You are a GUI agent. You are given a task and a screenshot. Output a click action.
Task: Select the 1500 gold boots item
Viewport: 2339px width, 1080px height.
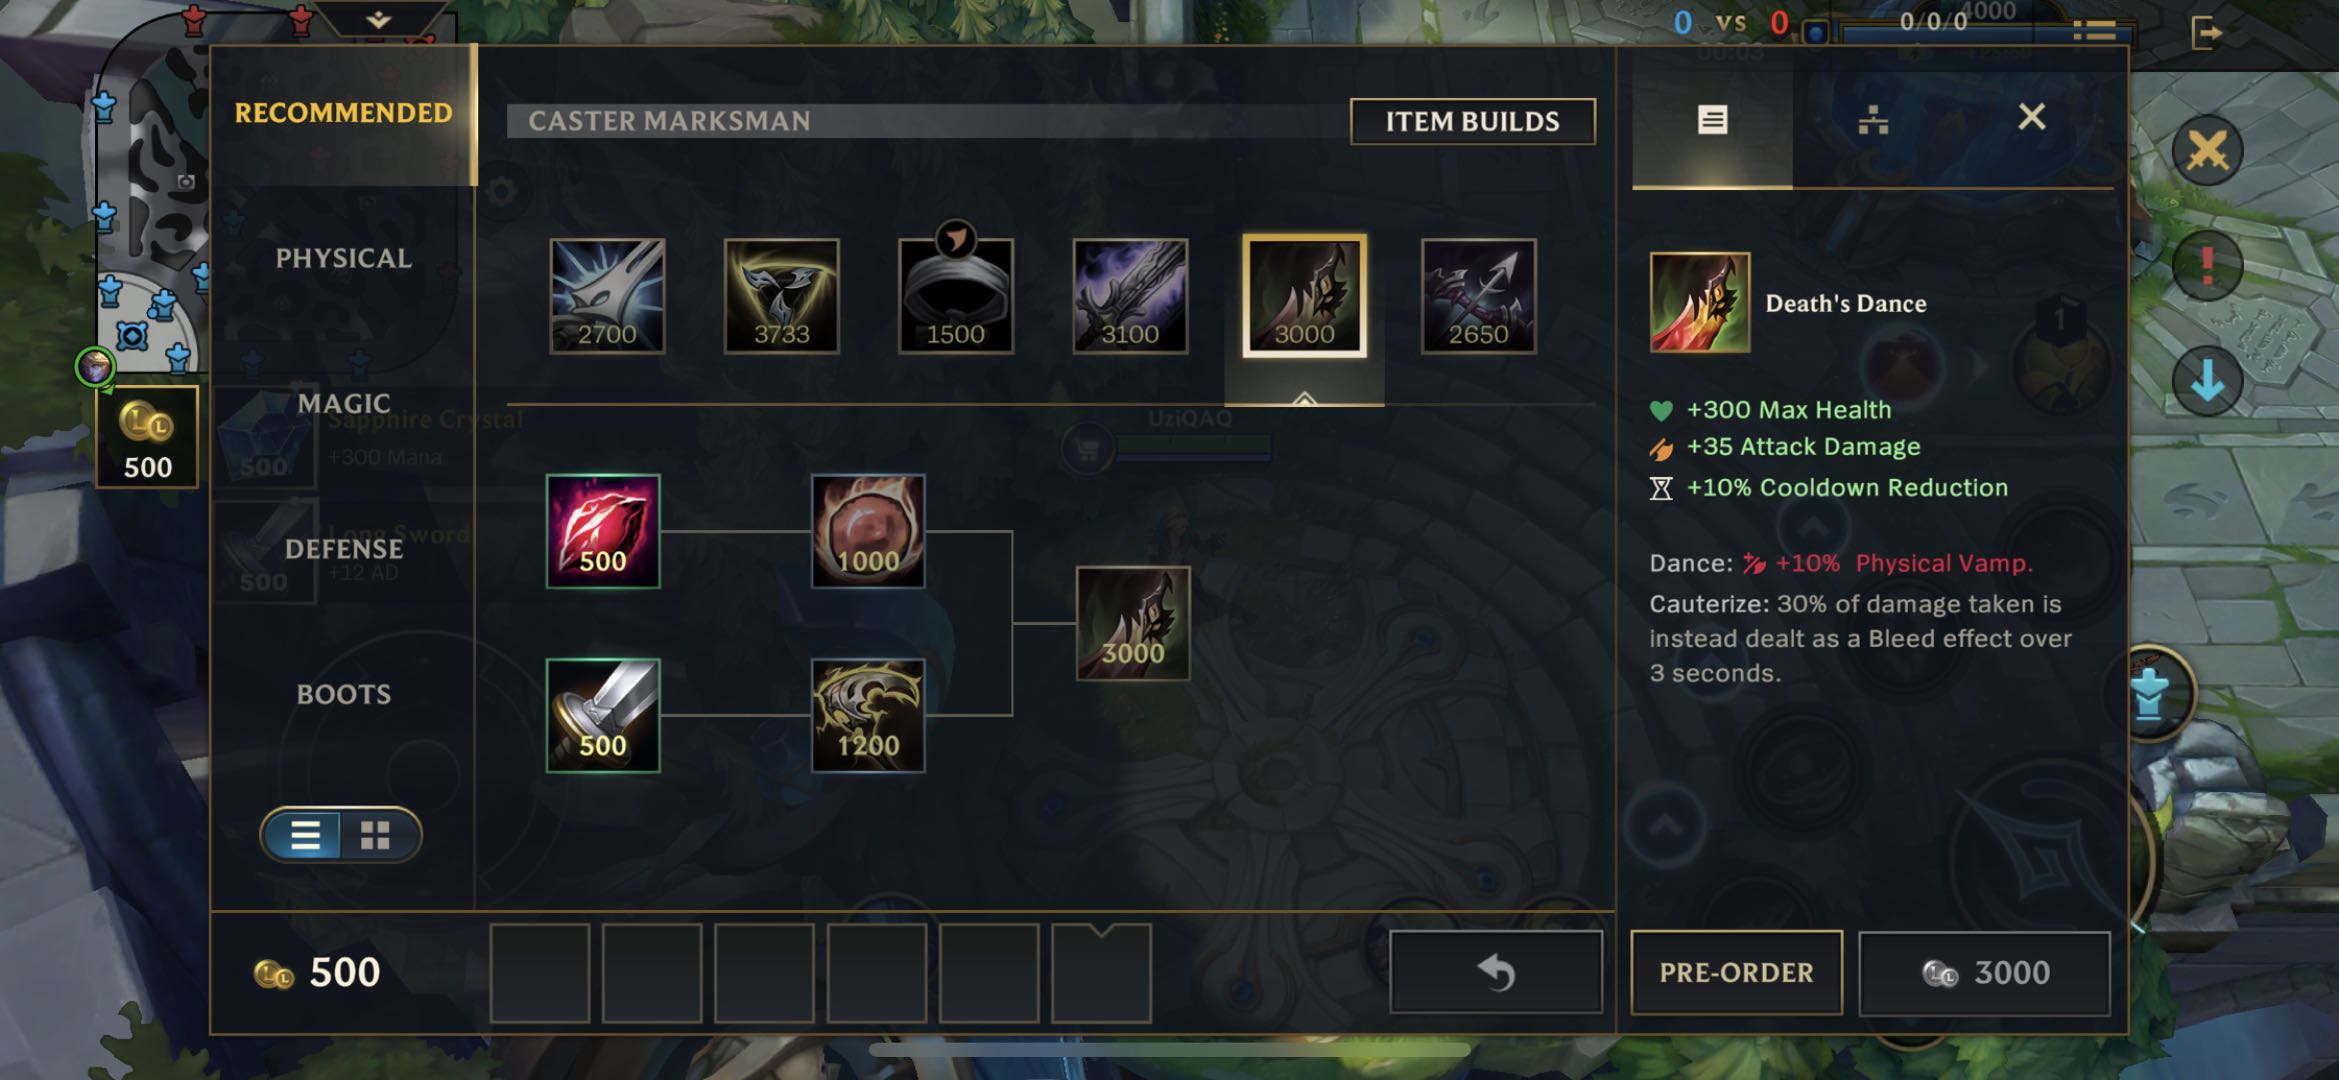coord(956,296)
